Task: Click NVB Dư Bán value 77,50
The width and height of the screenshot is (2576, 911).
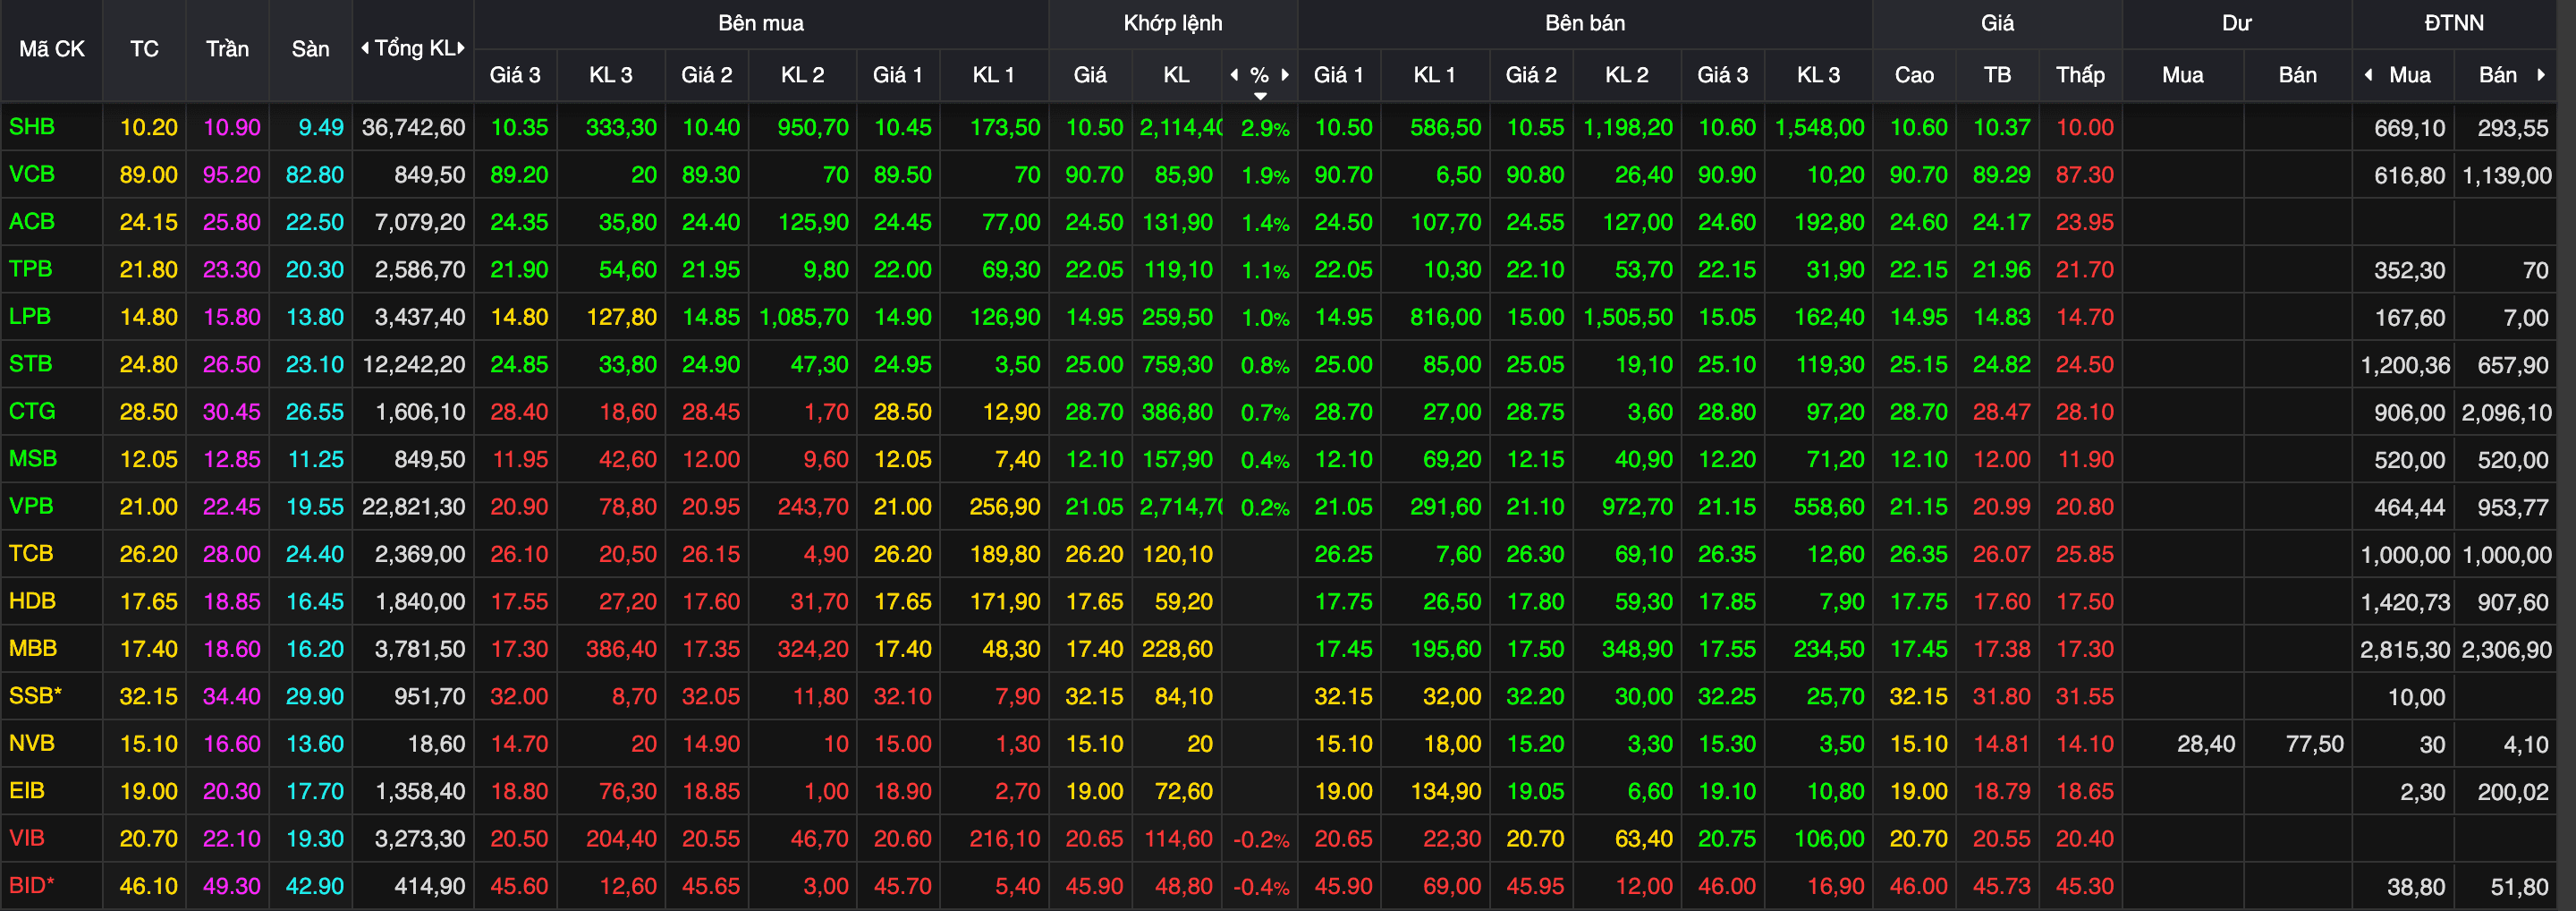Action: click(2315, 743)
